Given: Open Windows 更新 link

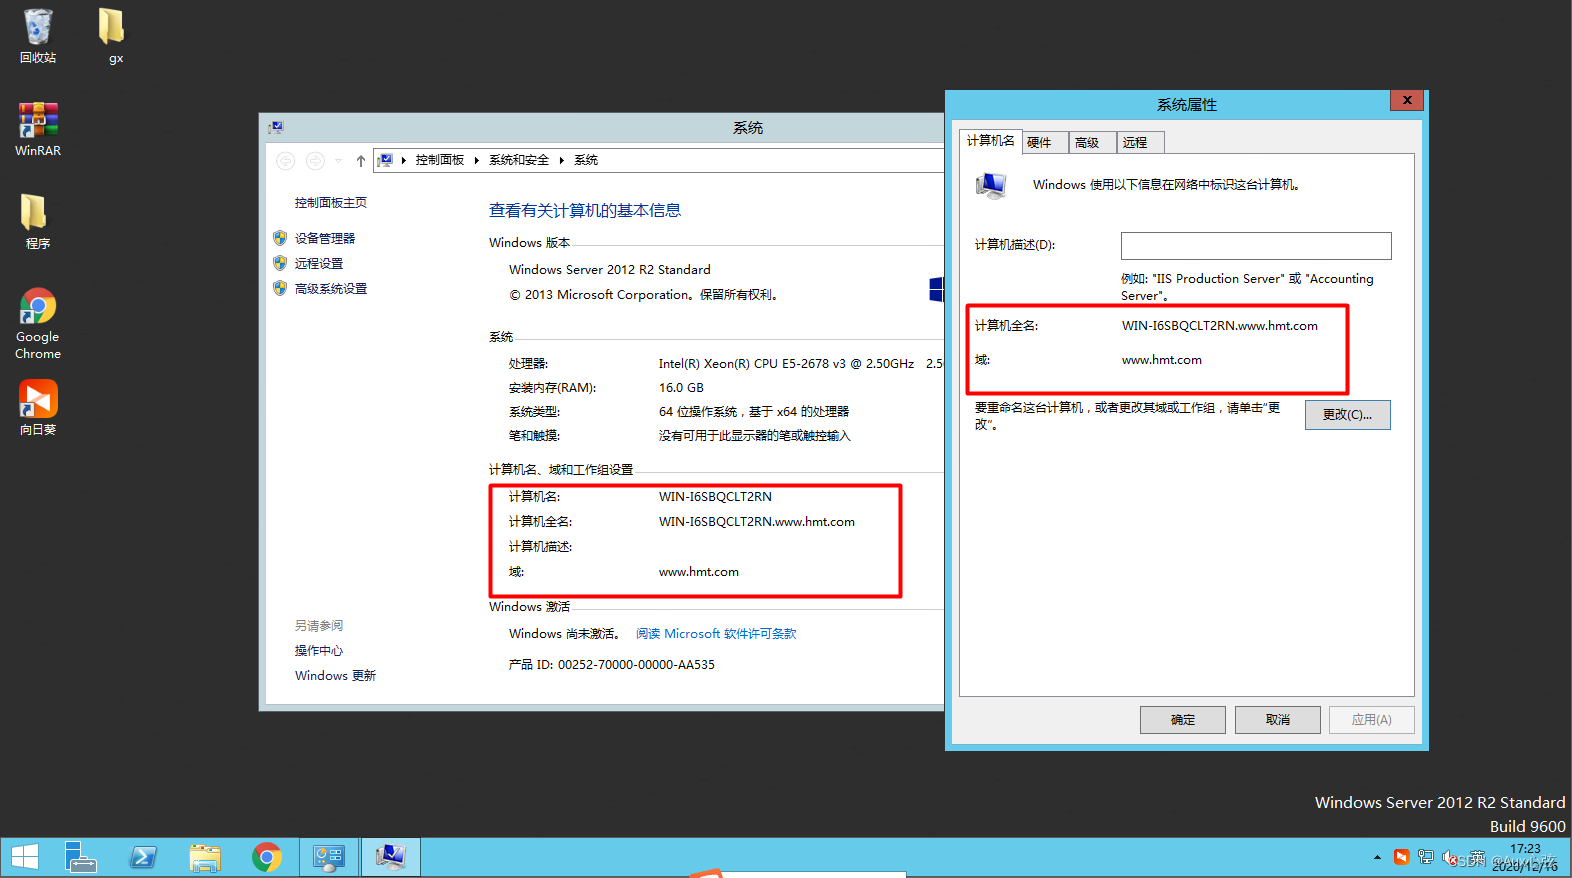Looking at the screenshot, I should tap(335, 675).
